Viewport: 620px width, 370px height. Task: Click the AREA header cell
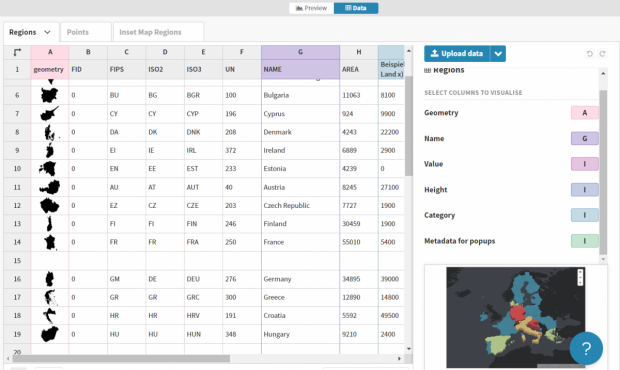pyautogui.click(x=359, y=69)
